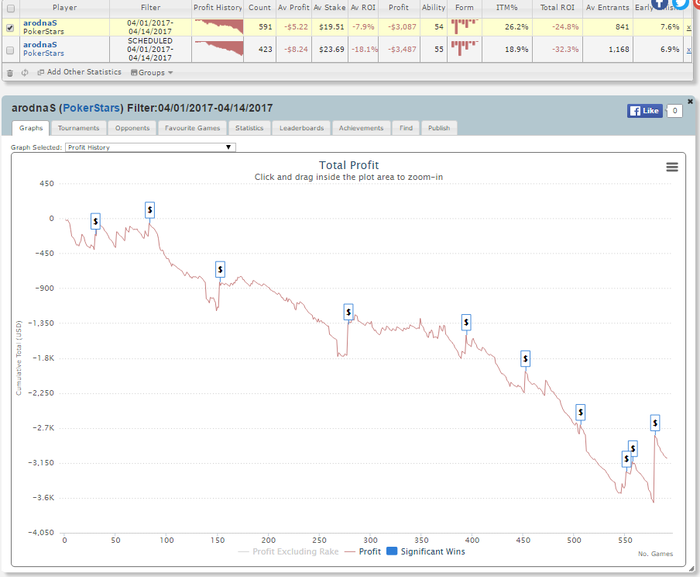
Task: Click the significant win marker near game 280
Action: coord(349,312)
